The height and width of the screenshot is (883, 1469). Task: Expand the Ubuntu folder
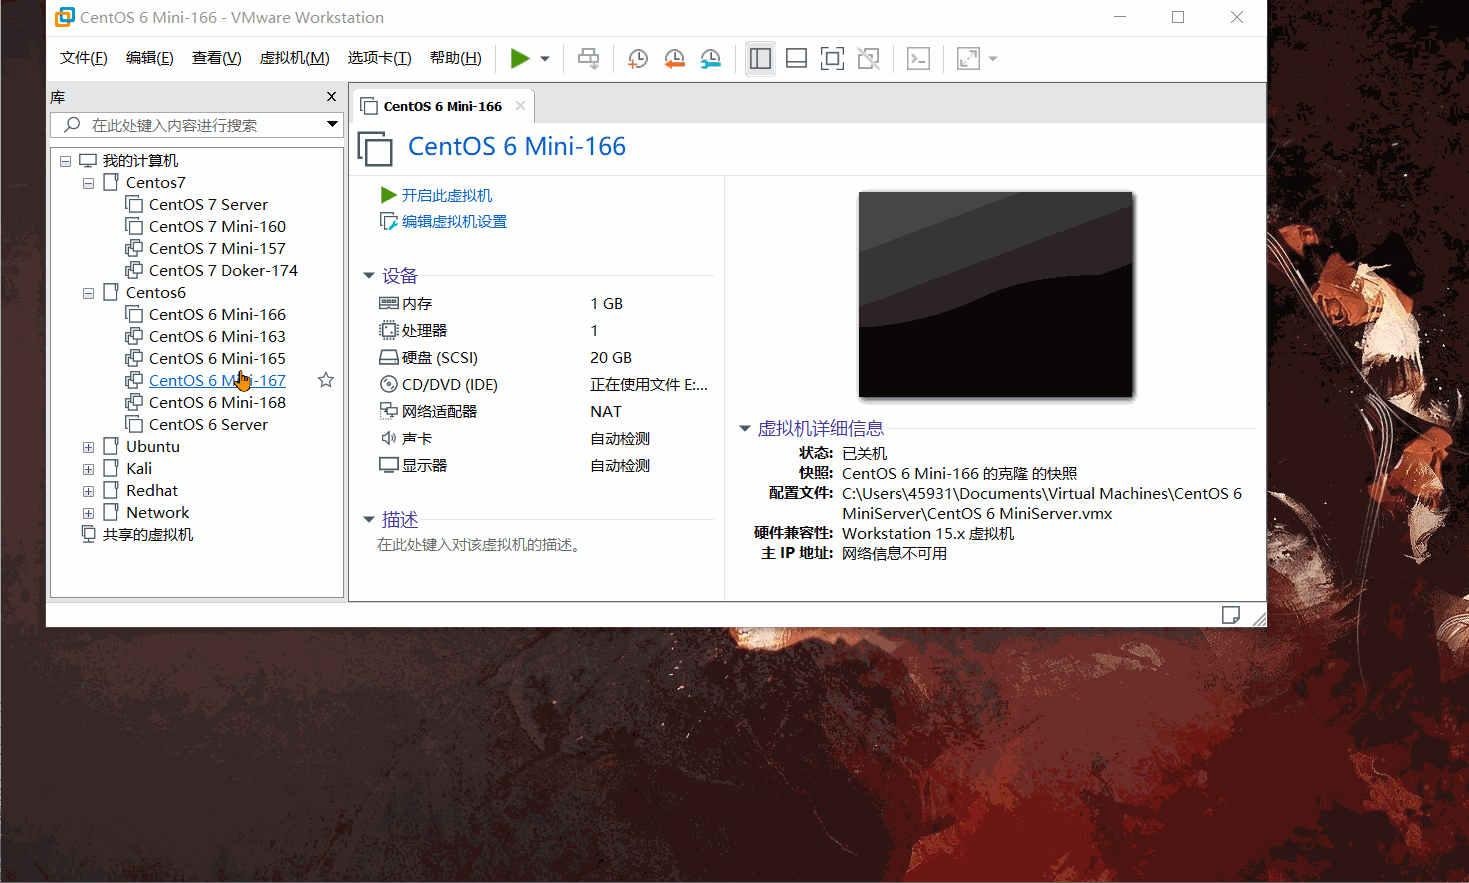(88, 447)
